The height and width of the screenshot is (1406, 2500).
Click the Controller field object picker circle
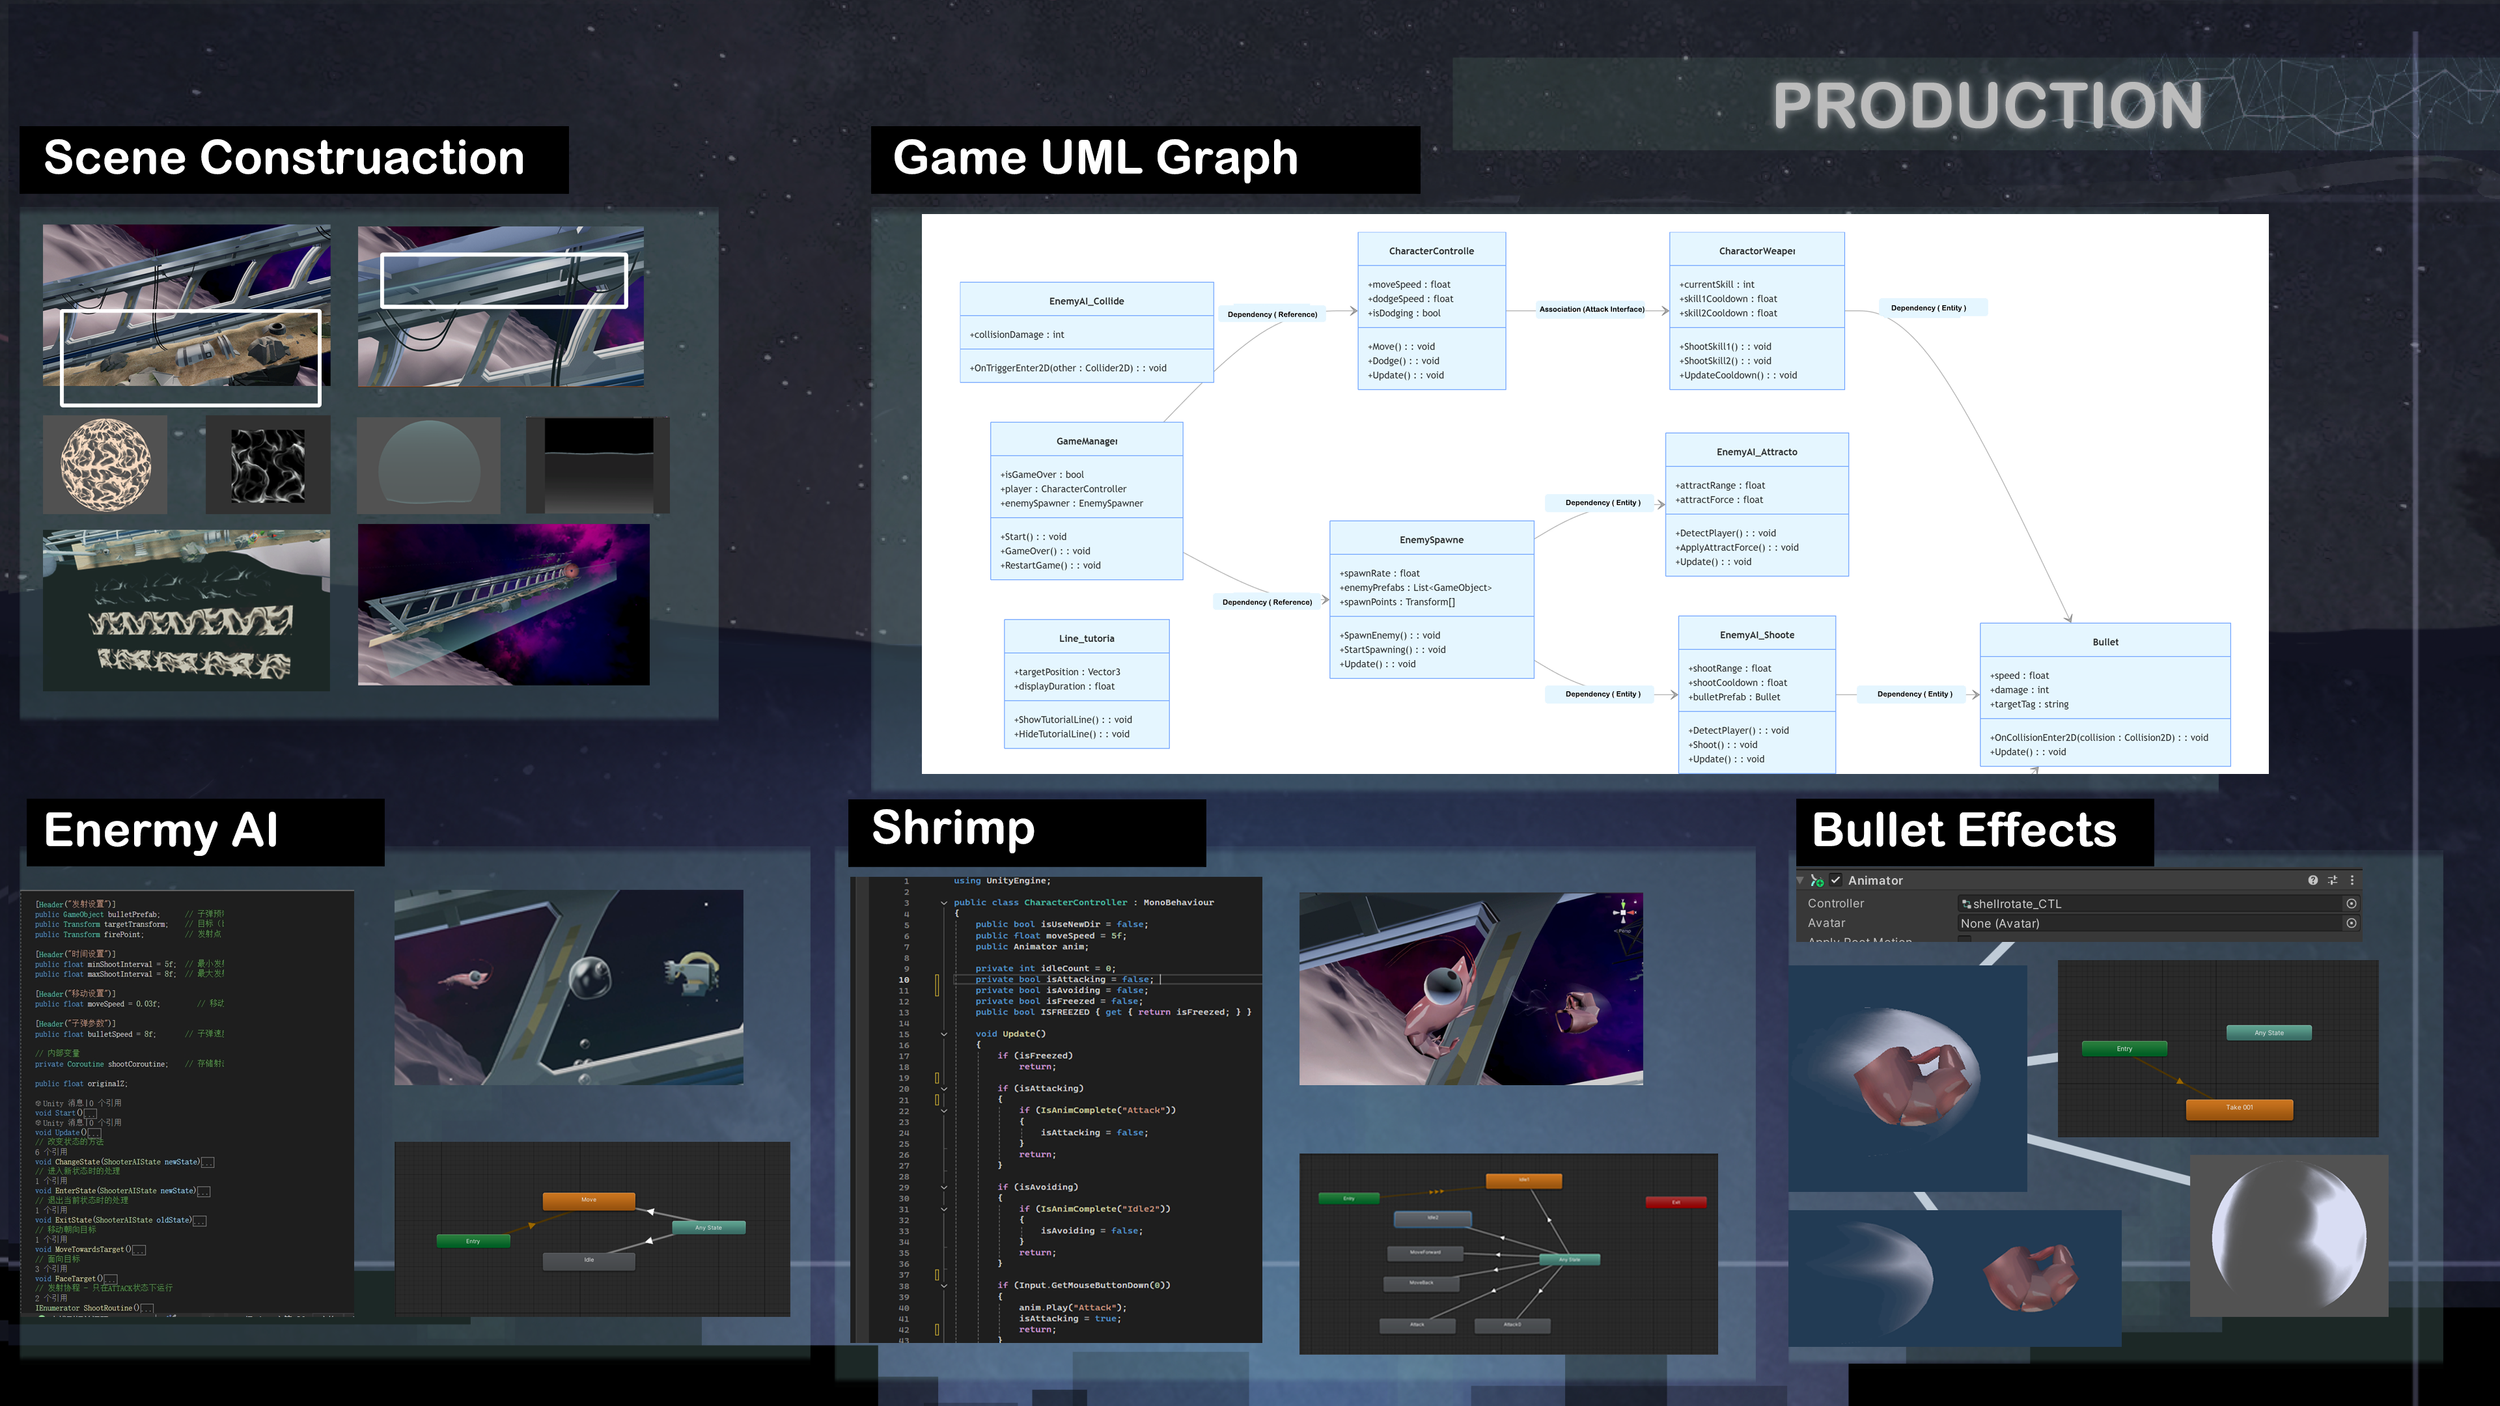[x=2351, y=903]
